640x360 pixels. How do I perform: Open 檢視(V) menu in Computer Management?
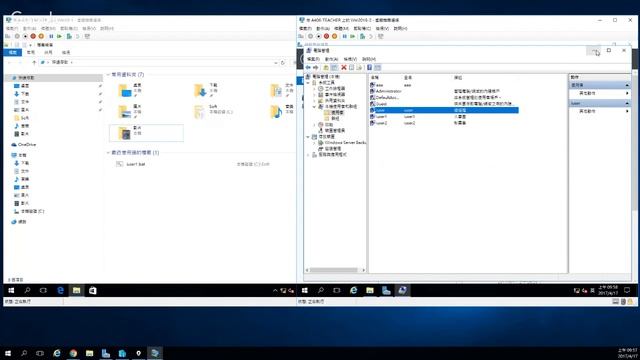click(x=350, y=59)
